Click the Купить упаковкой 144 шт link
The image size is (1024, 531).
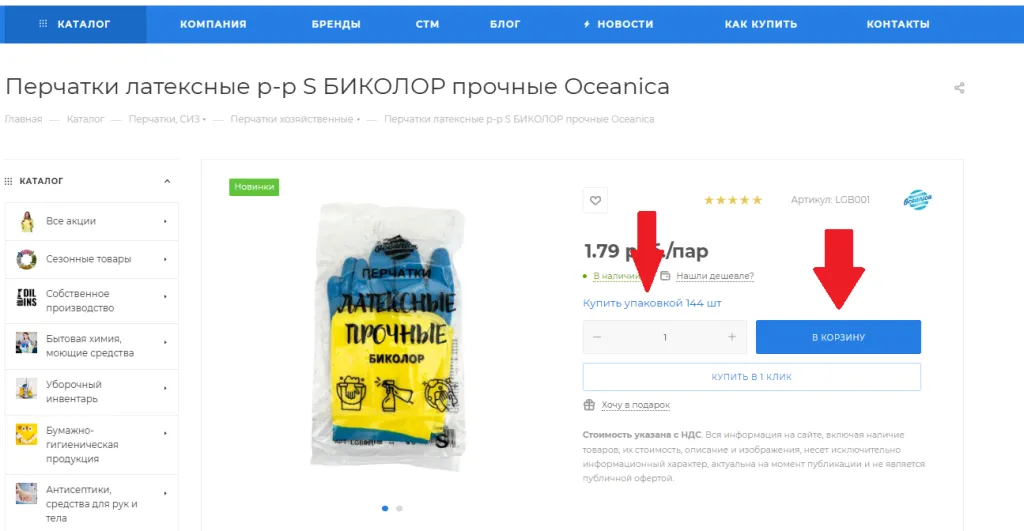point(652,303)
